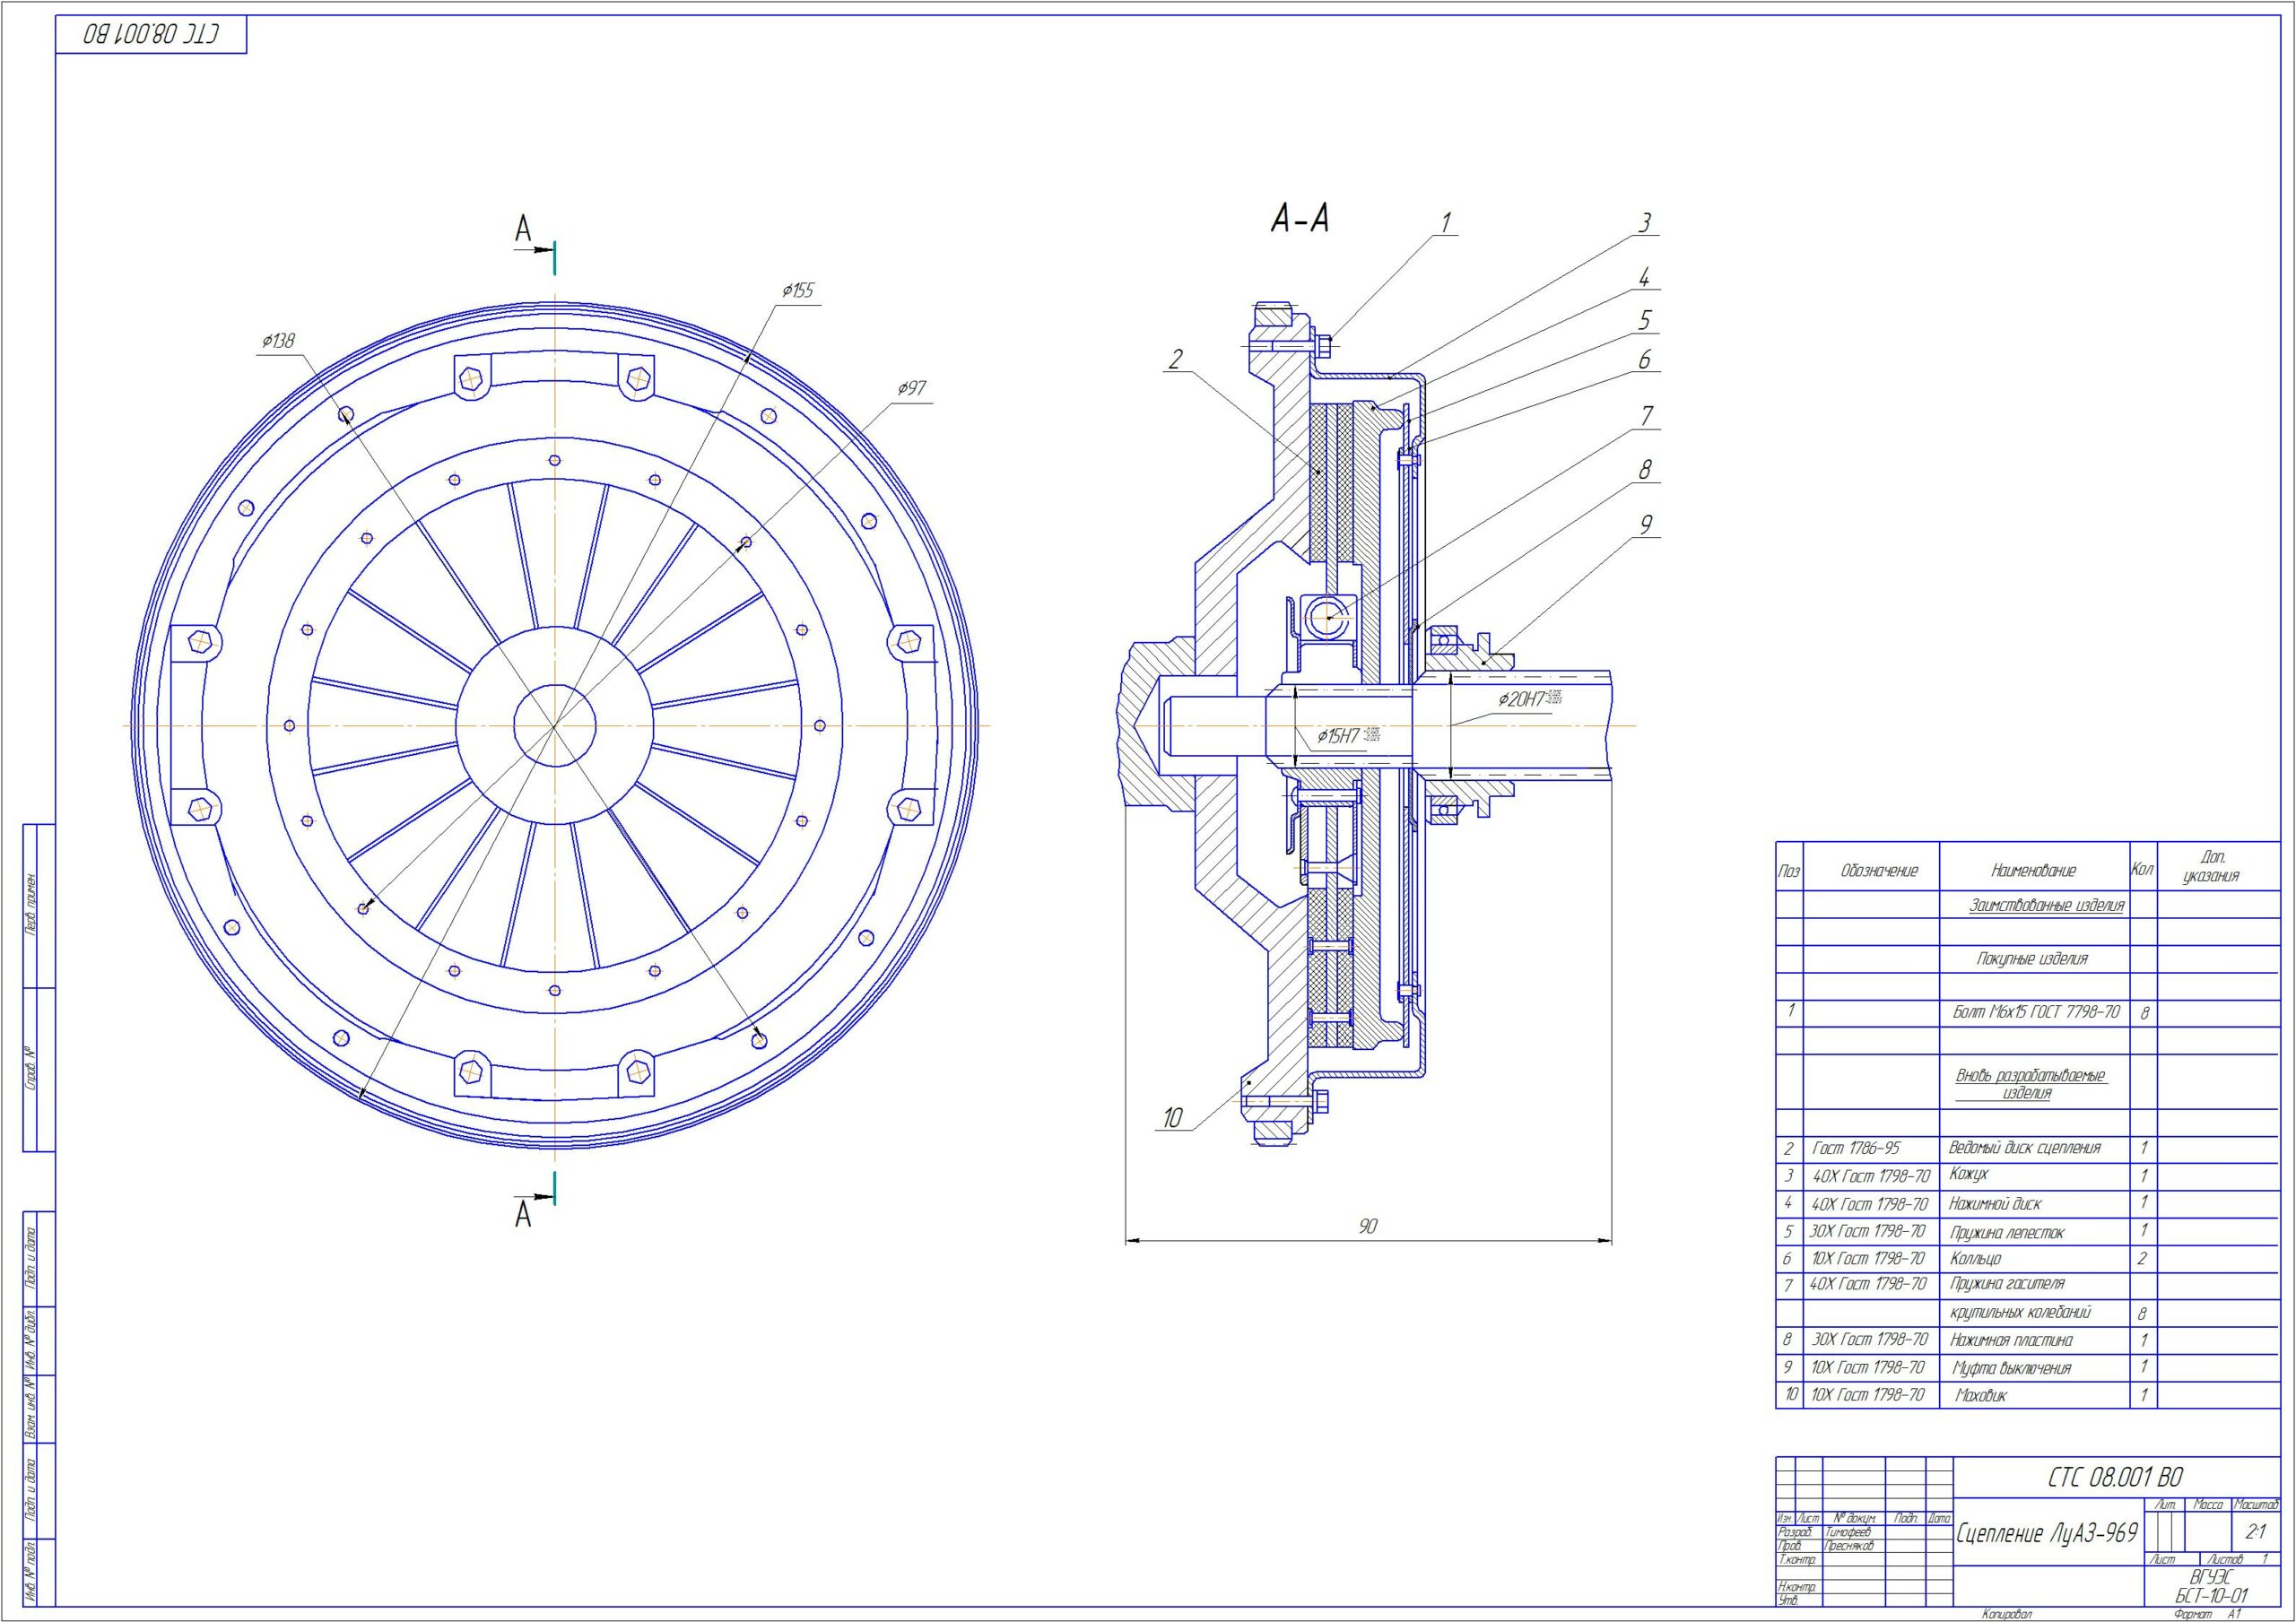Click the "Поз" column header

pyautogui.click(x=1789, y=871)
